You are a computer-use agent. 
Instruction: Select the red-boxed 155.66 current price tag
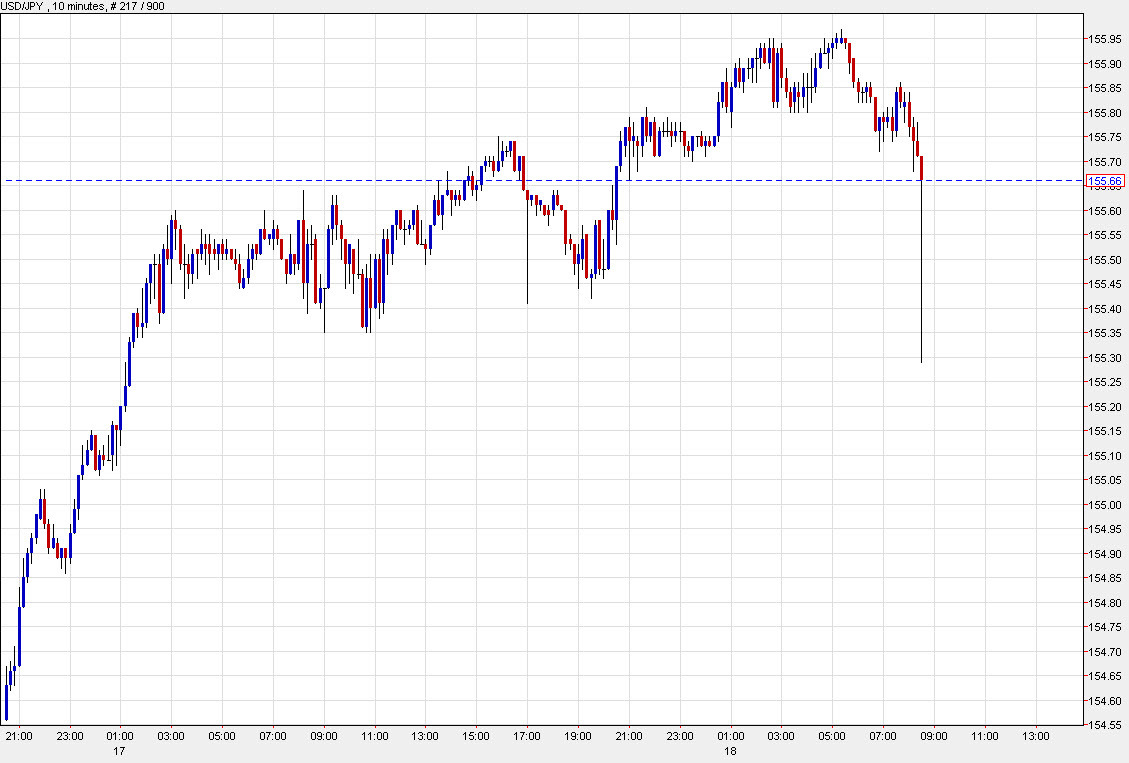coord(1106,182)
